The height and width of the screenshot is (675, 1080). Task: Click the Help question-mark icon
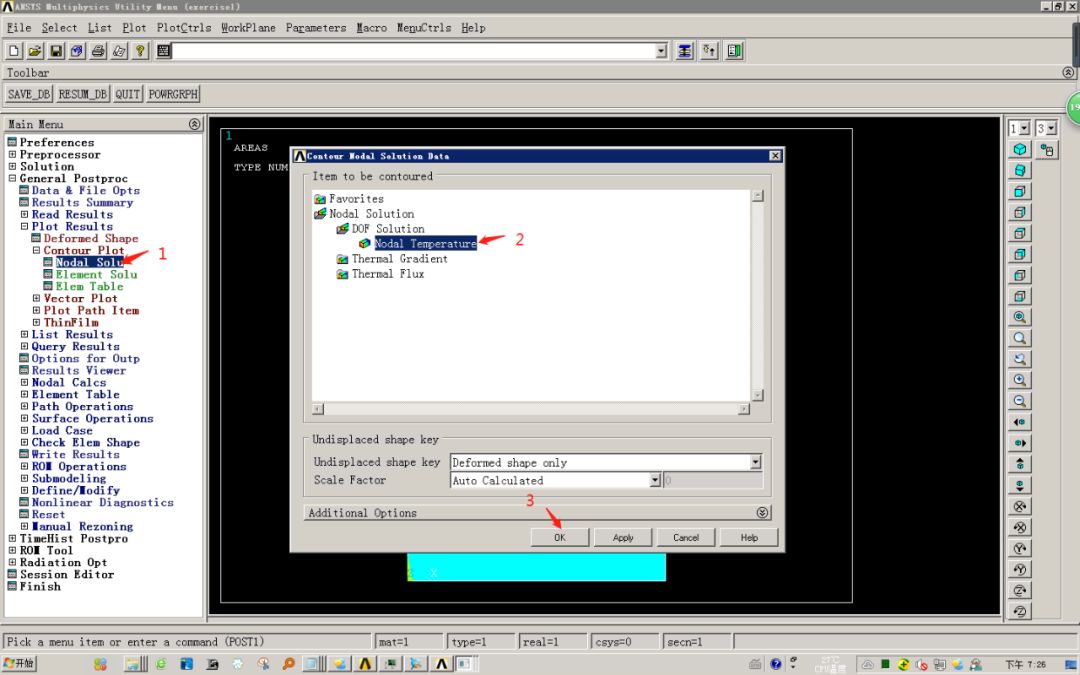coord(141,50)
